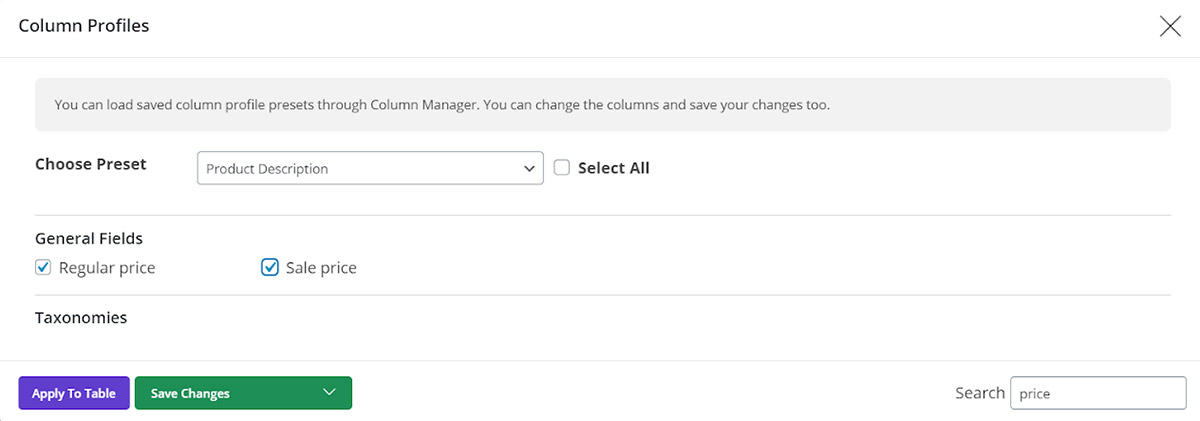Click the Column Profiles dialog title
The height and width of the screenshot is (421, 1200).
point(84,26)
